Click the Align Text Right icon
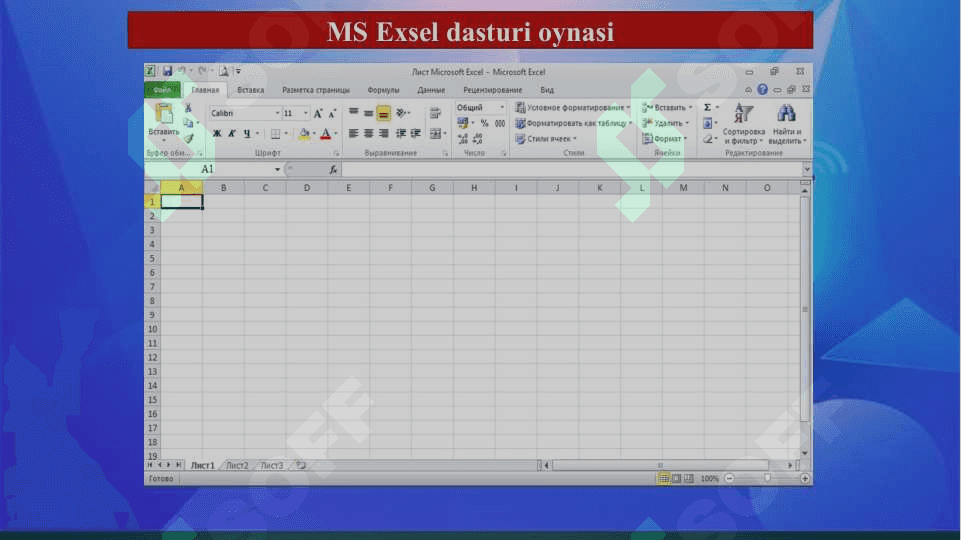 [384, 133]
